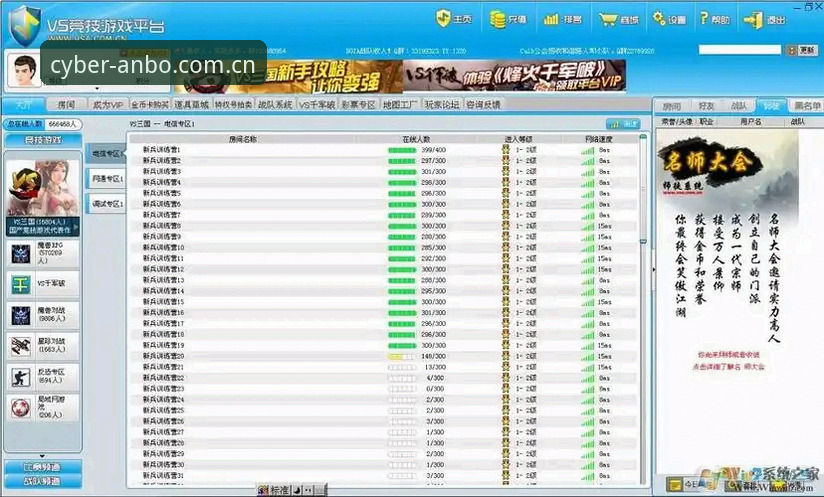Image resolution: width=824 pixels, height=497 pixels.
Task: Select the 调试专区1 zone
Action: [107, 203]
